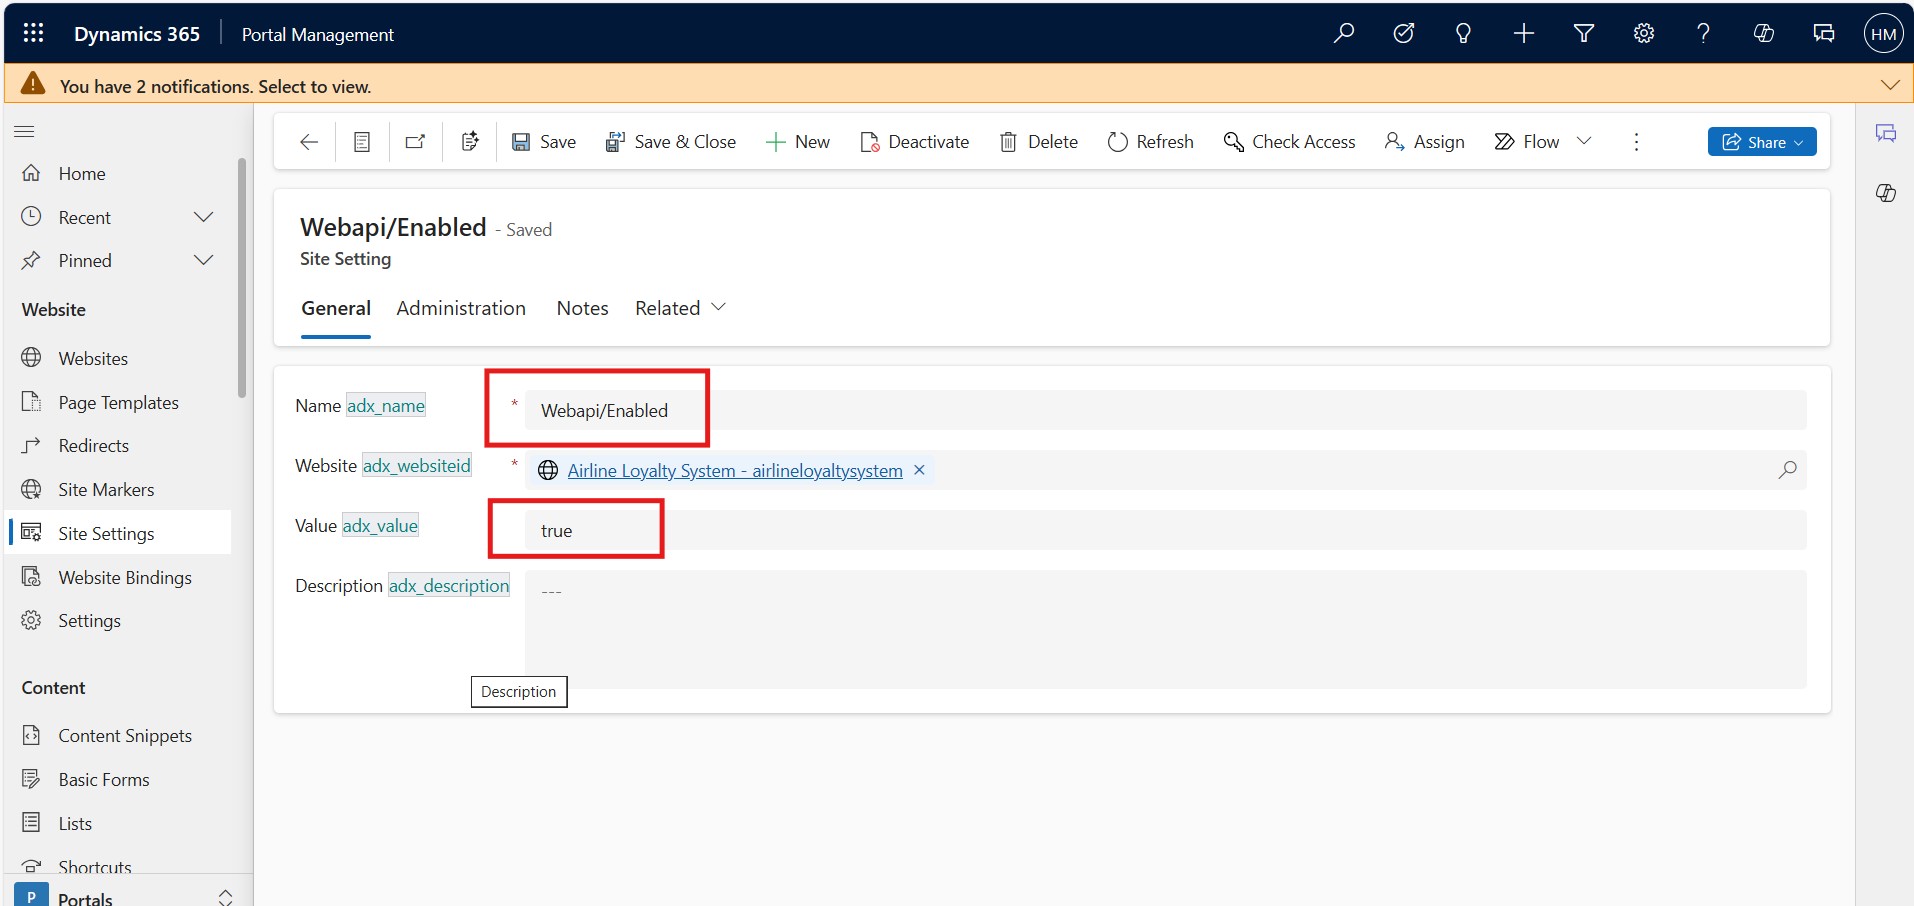Open the Flow dropdown arrow
Screen dimensions: 1914x906
[x=1584, y=141]
